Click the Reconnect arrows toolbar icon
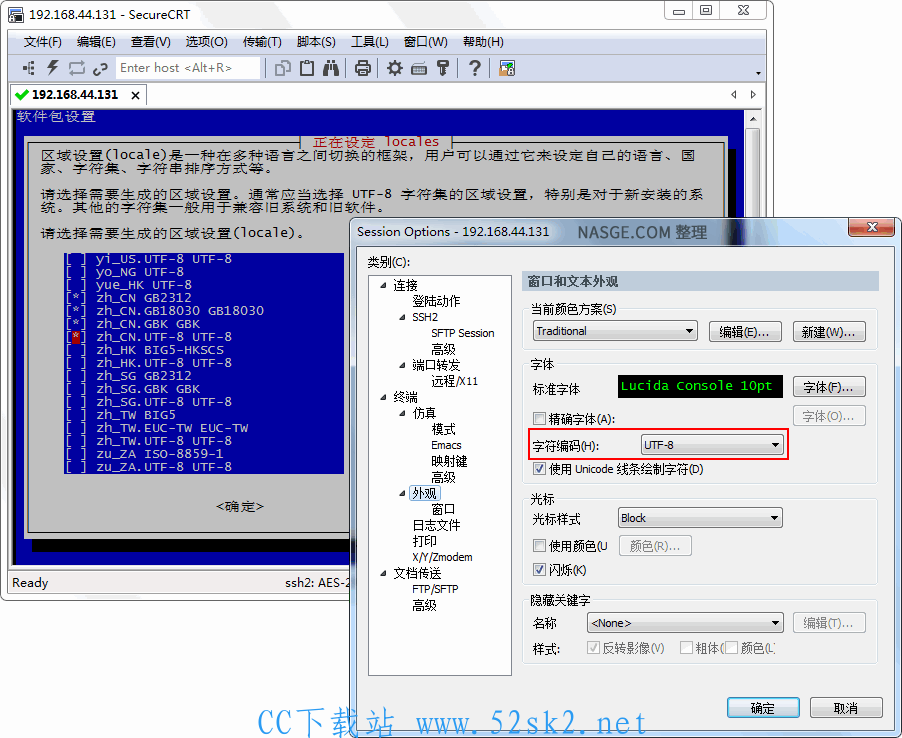Screen dimensions: 902x738 tap(77, 68)
